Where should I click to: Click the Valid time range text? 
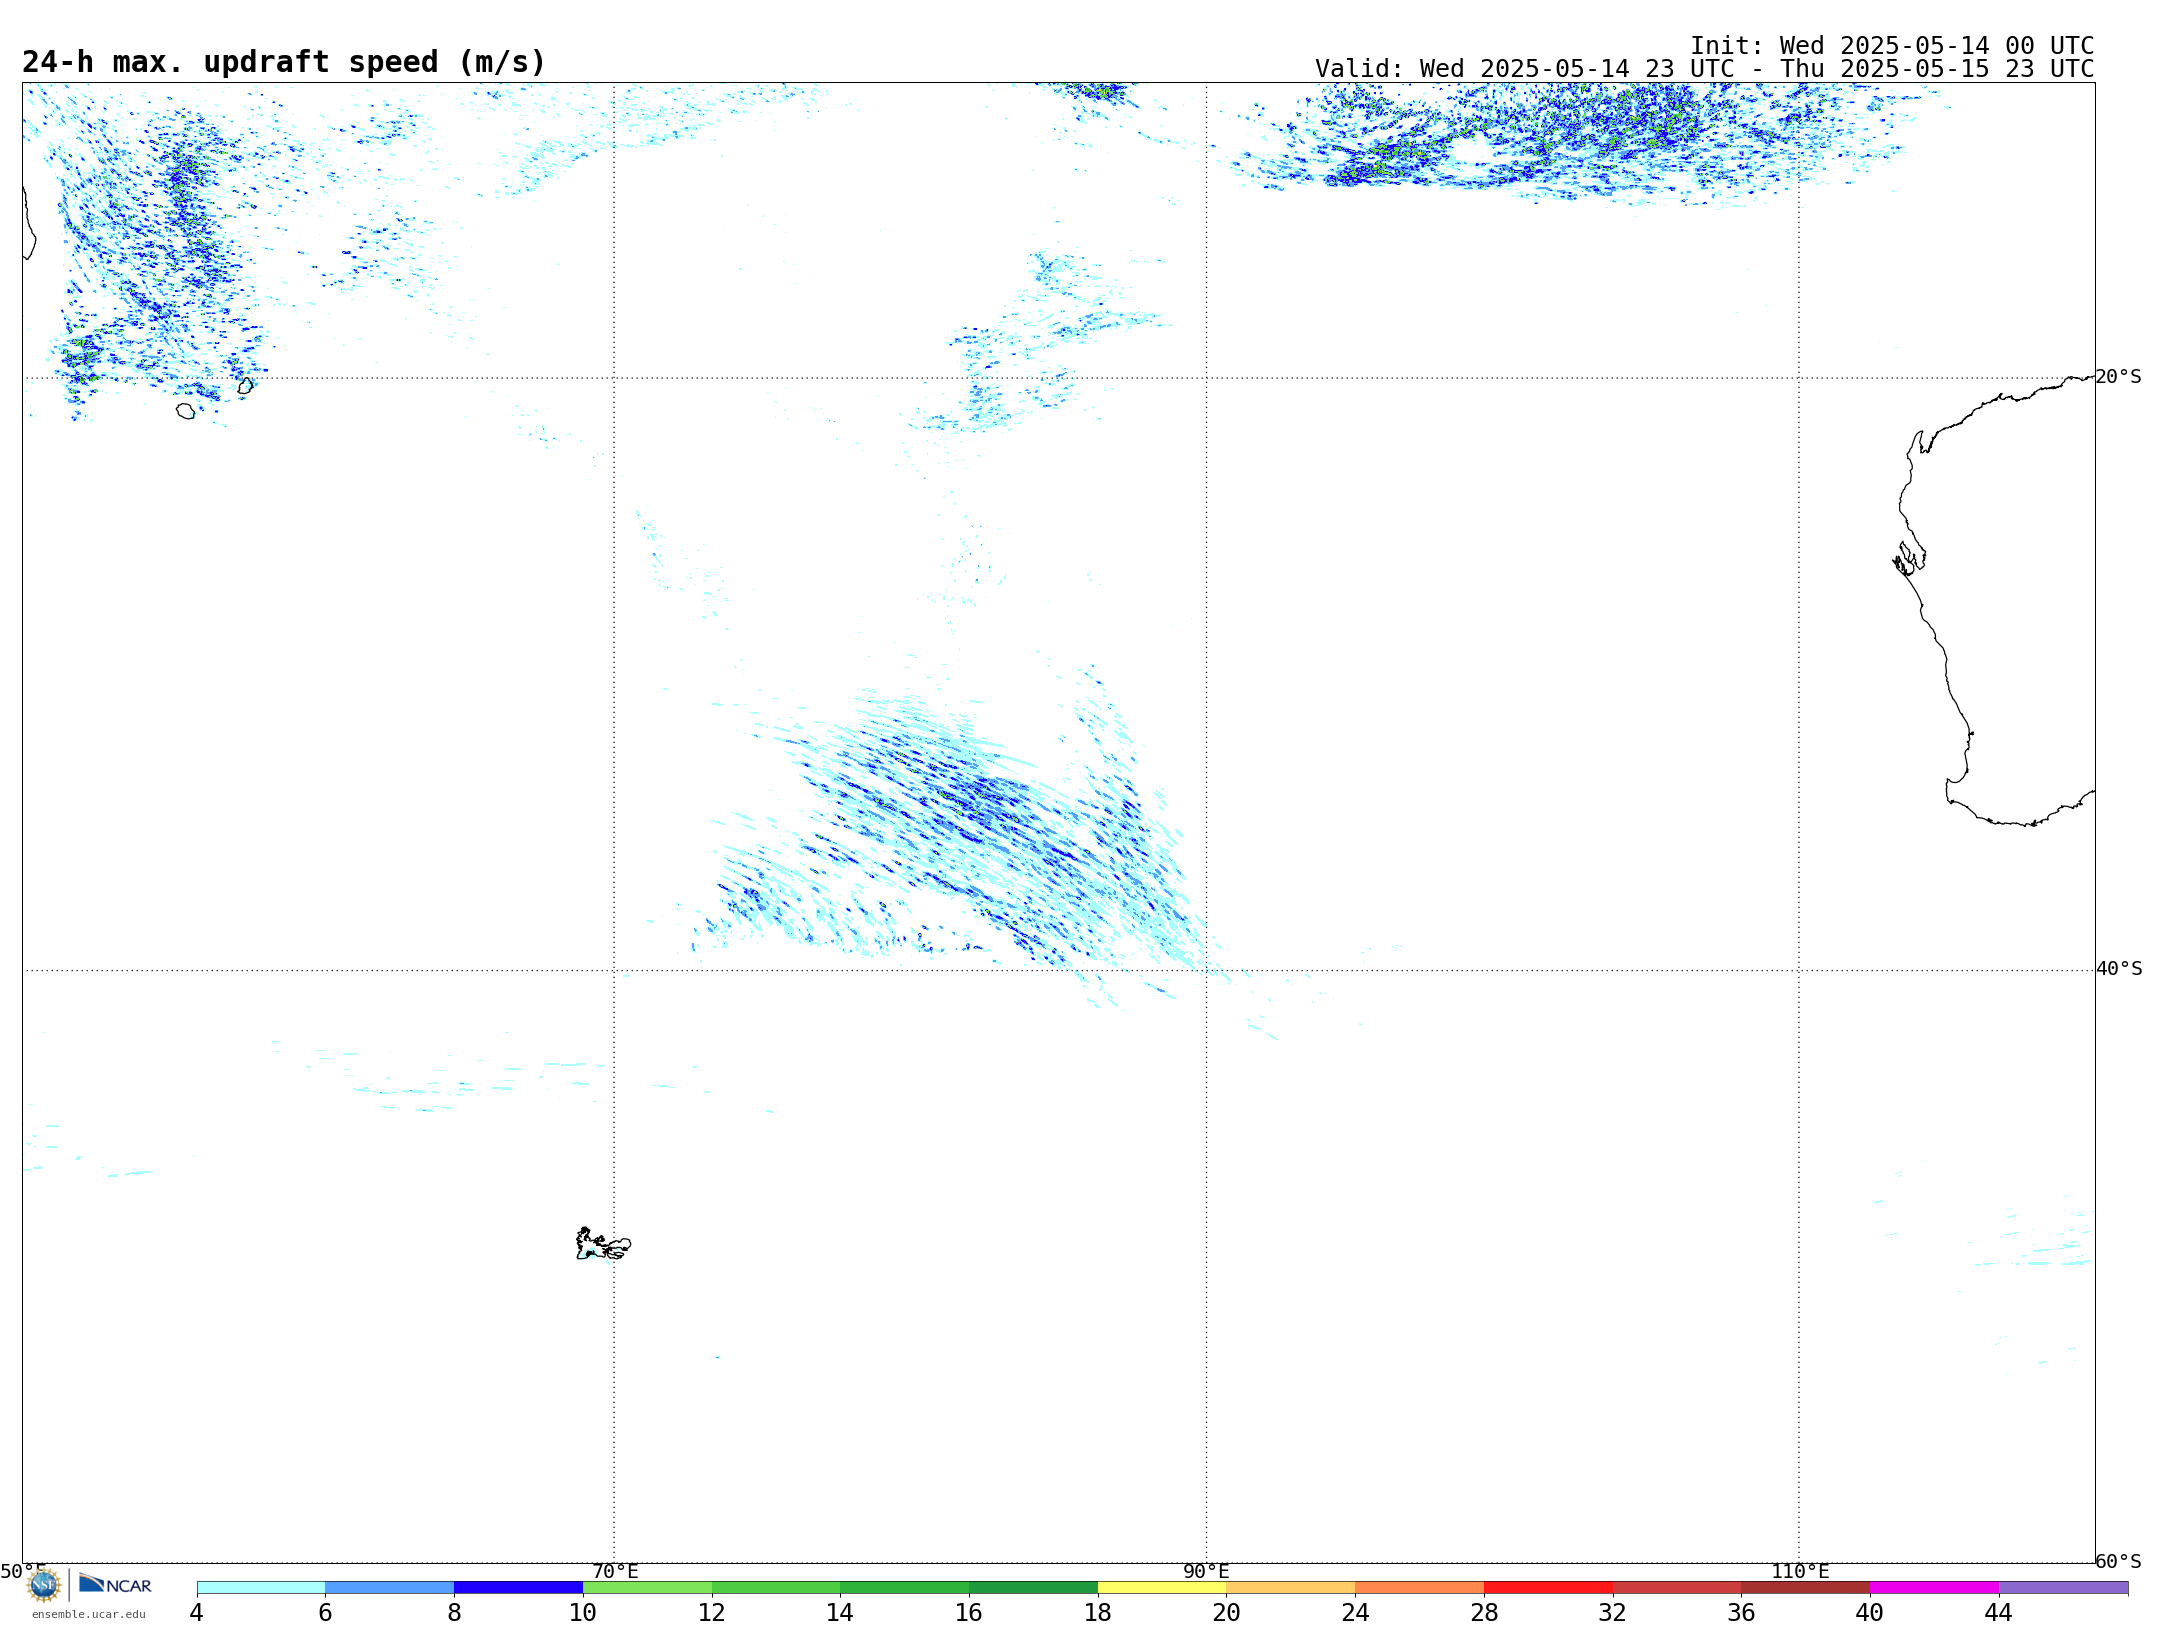click(x=1704, y=69)
